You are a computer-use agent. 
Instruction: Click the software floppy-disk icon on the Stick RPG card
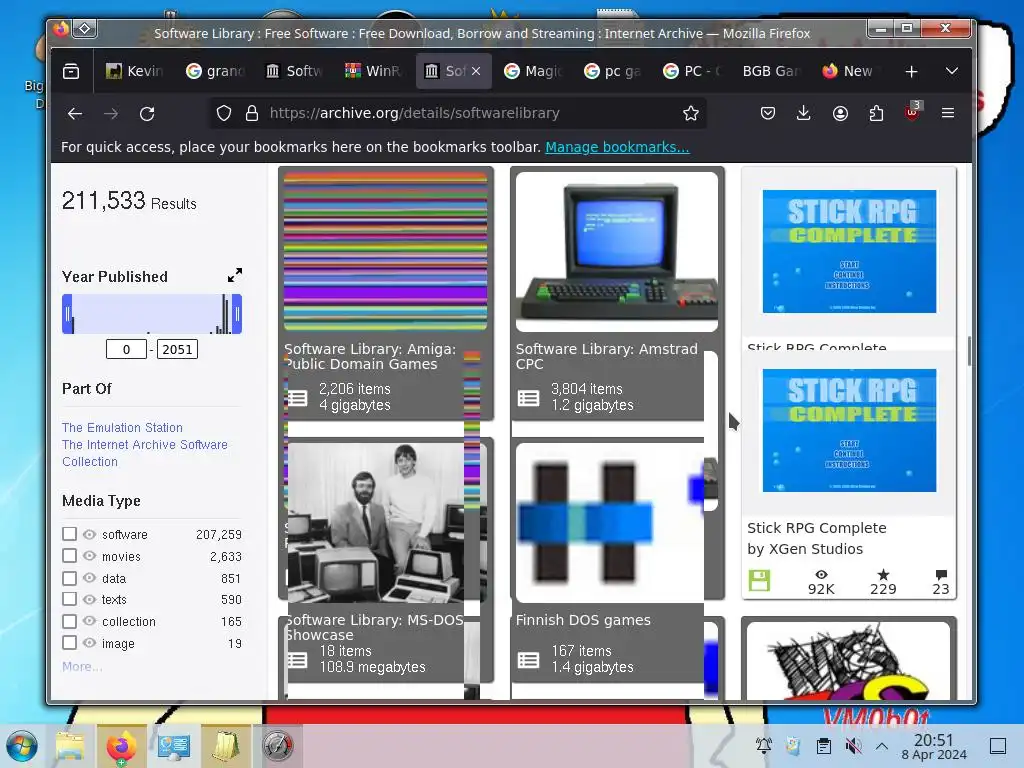coord(759,580)
